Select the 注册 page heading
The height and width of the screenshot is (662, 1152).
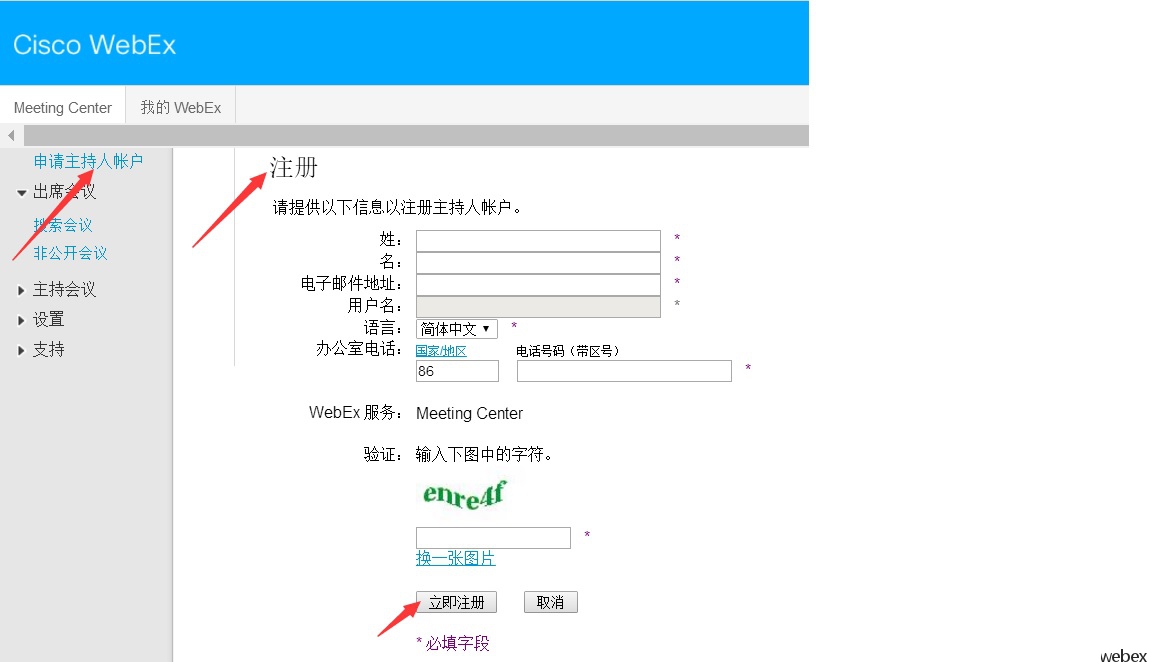[294, 168]
